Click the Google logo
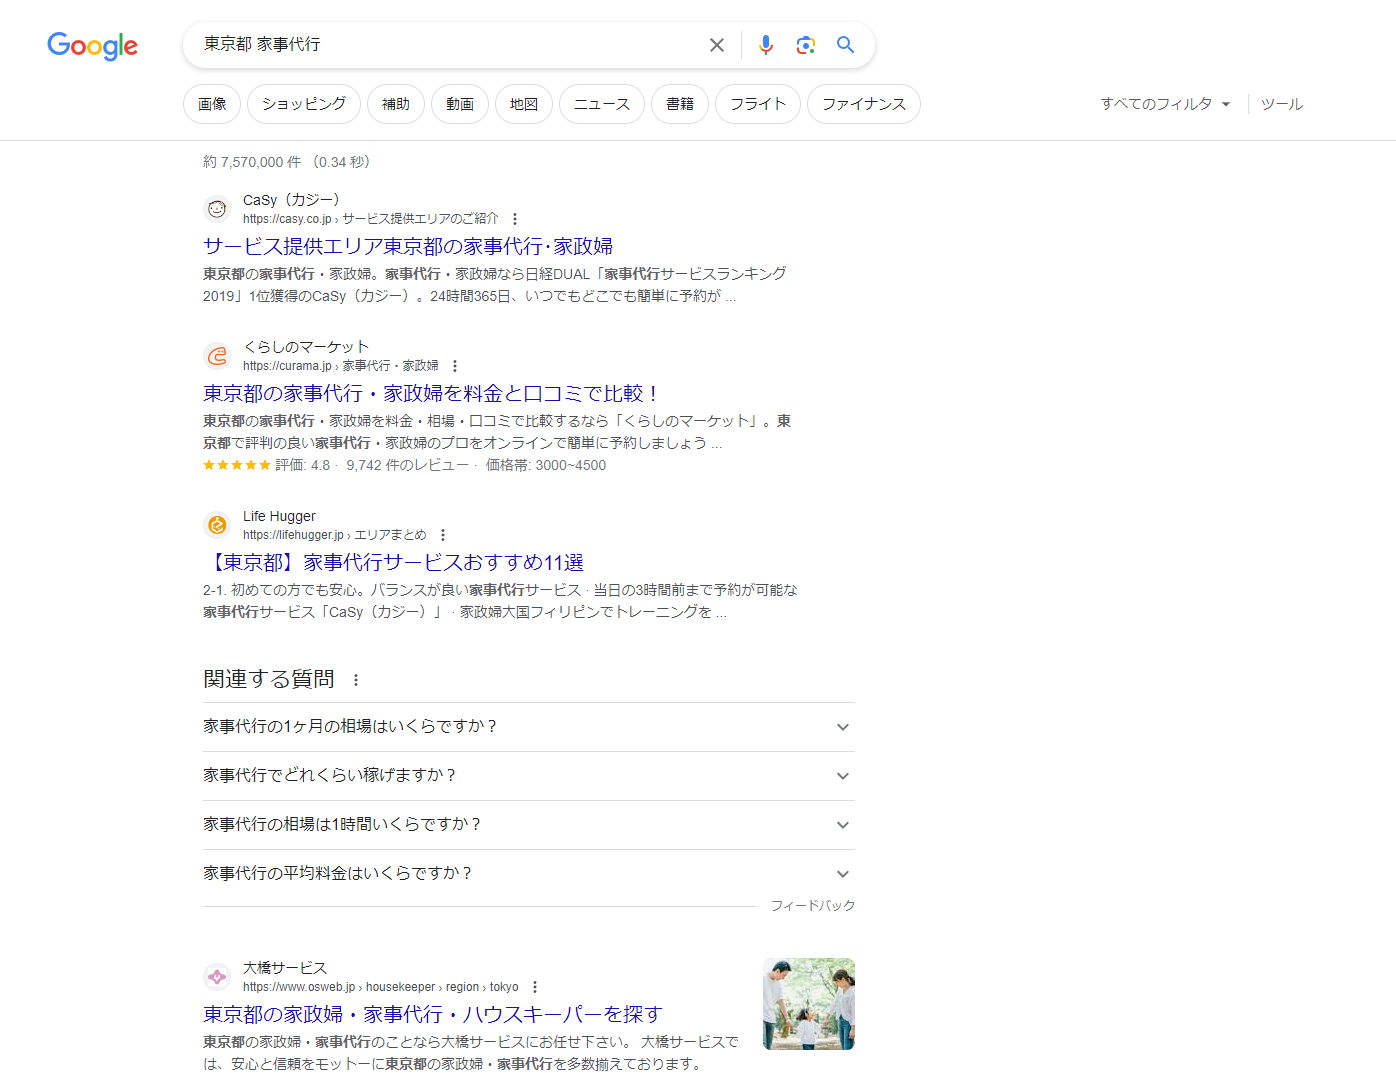1396x1073 pixels. 92,46
